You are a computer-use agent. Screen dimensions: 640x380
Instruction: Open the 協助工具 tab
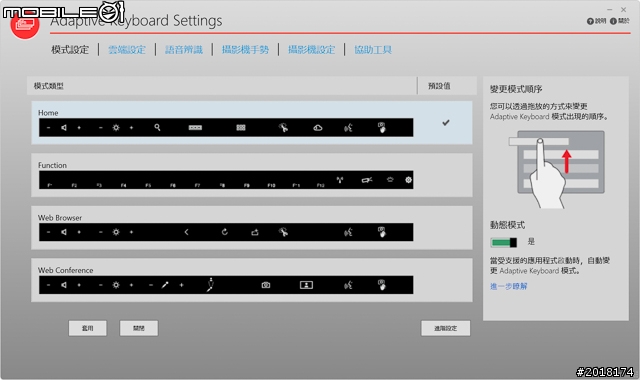coord(373,50)
